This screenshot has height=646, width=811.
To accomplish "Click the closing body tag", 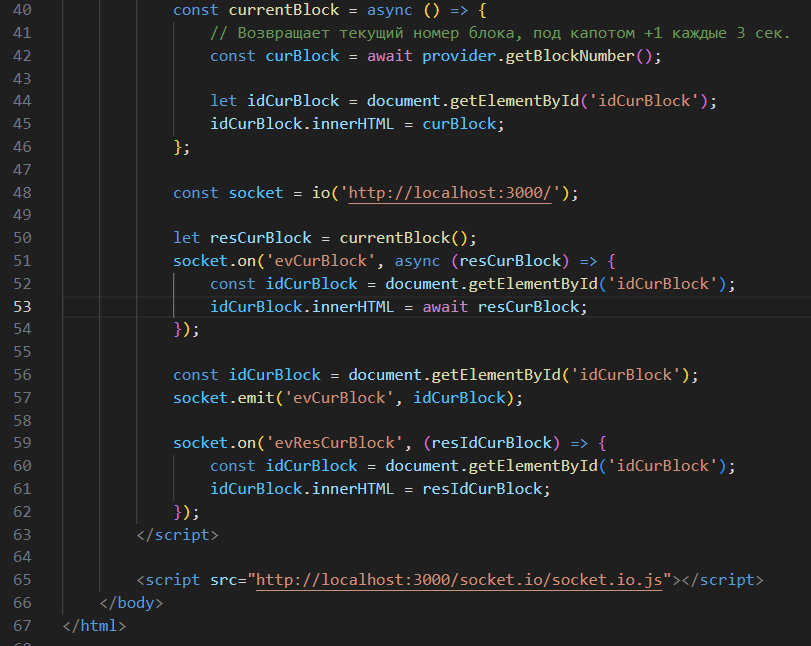I will tap(131, 603).
